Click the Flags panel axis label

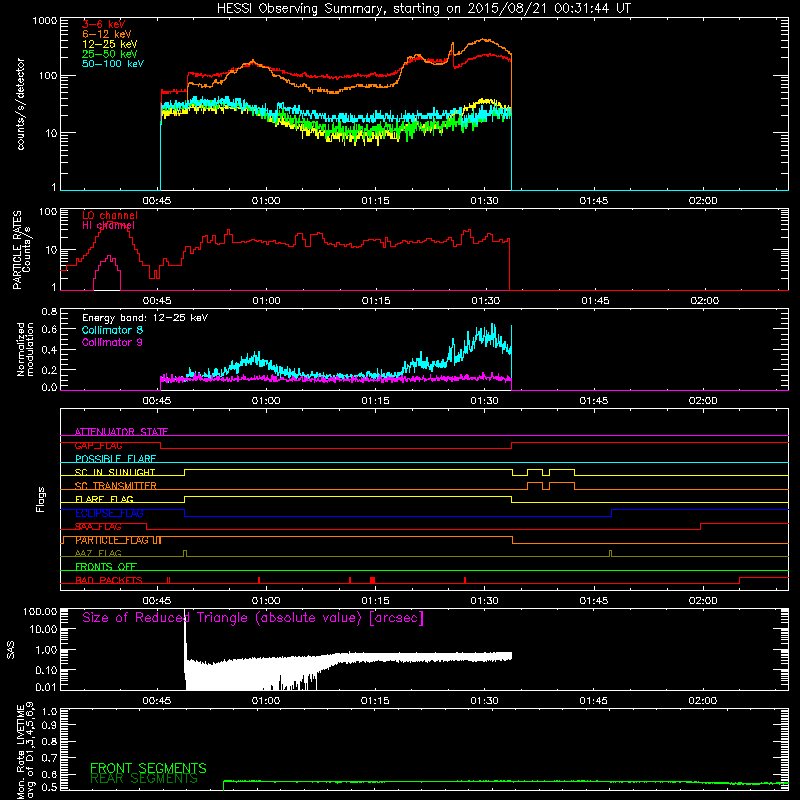click(41, 499)
